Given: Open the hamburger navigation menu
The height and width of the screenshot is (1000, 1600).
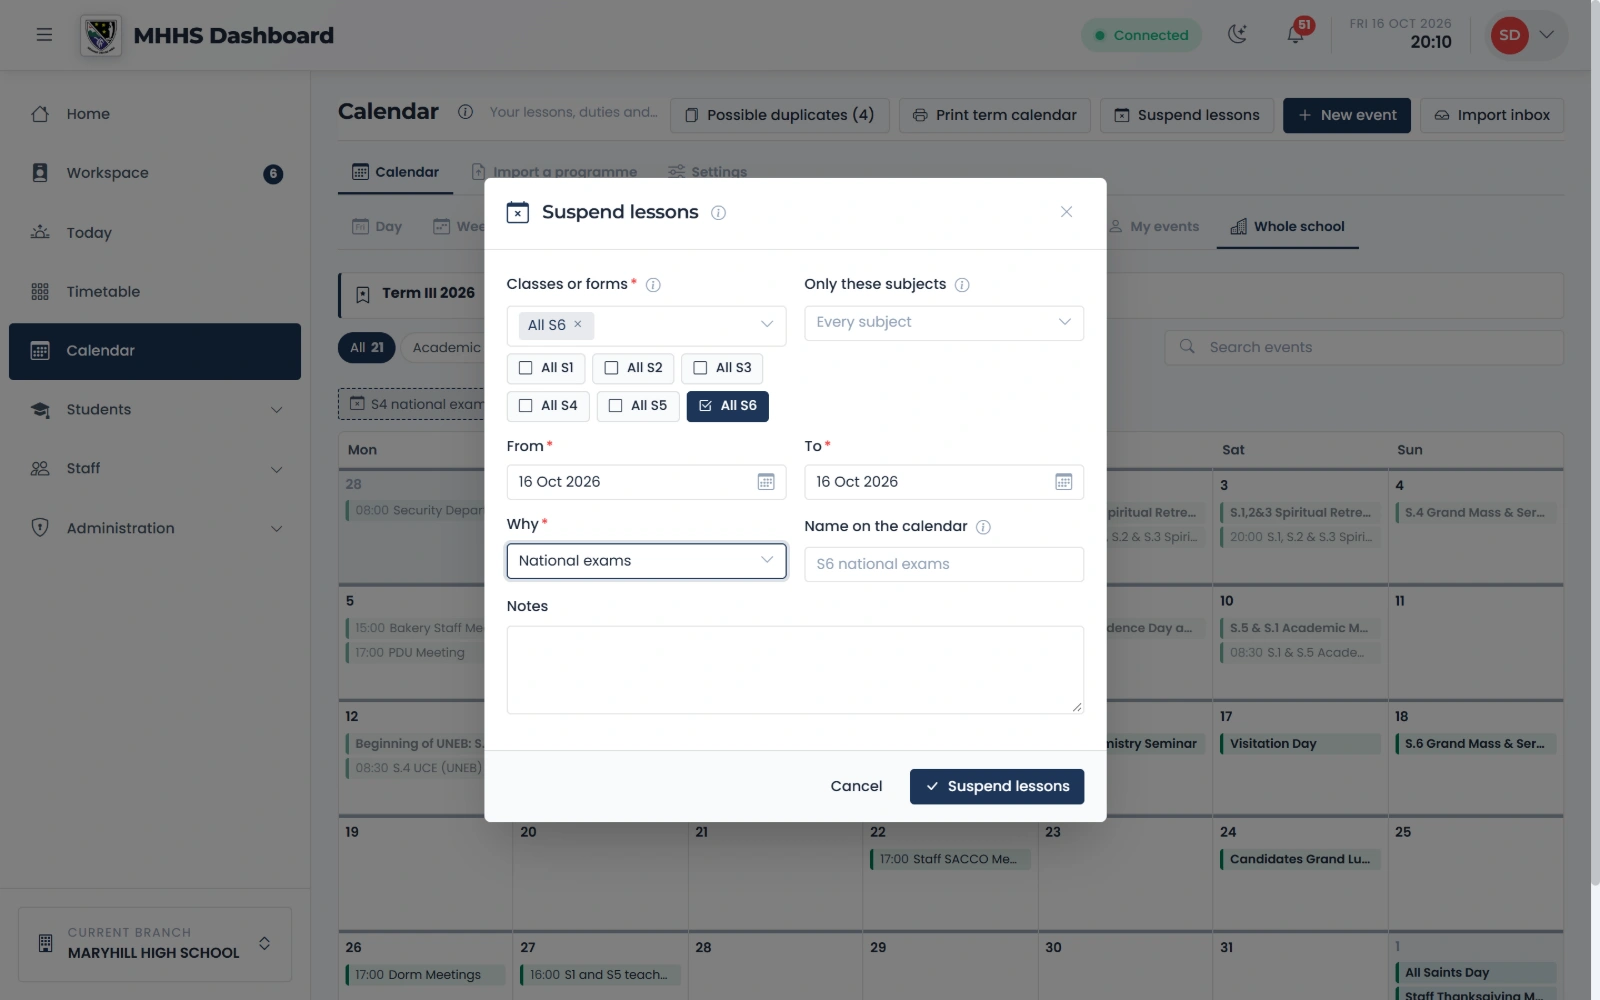Looking at the screenshot, I should [44, 35].
